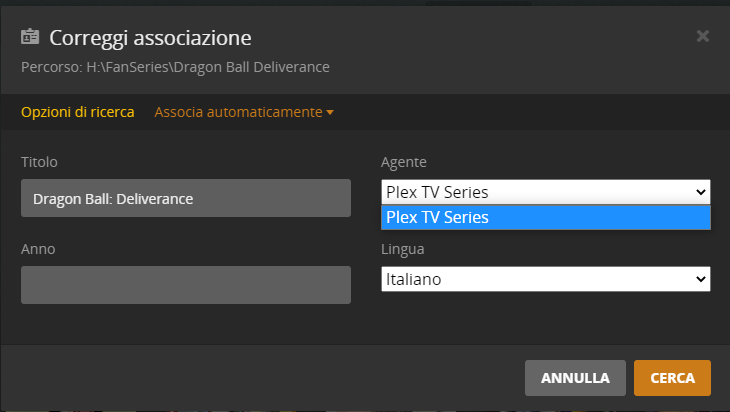Viewport: 730px width, 412px height.
Task: Click the Agente dropdown arrow
Action: pyautogui.click(x=700, y=192)
